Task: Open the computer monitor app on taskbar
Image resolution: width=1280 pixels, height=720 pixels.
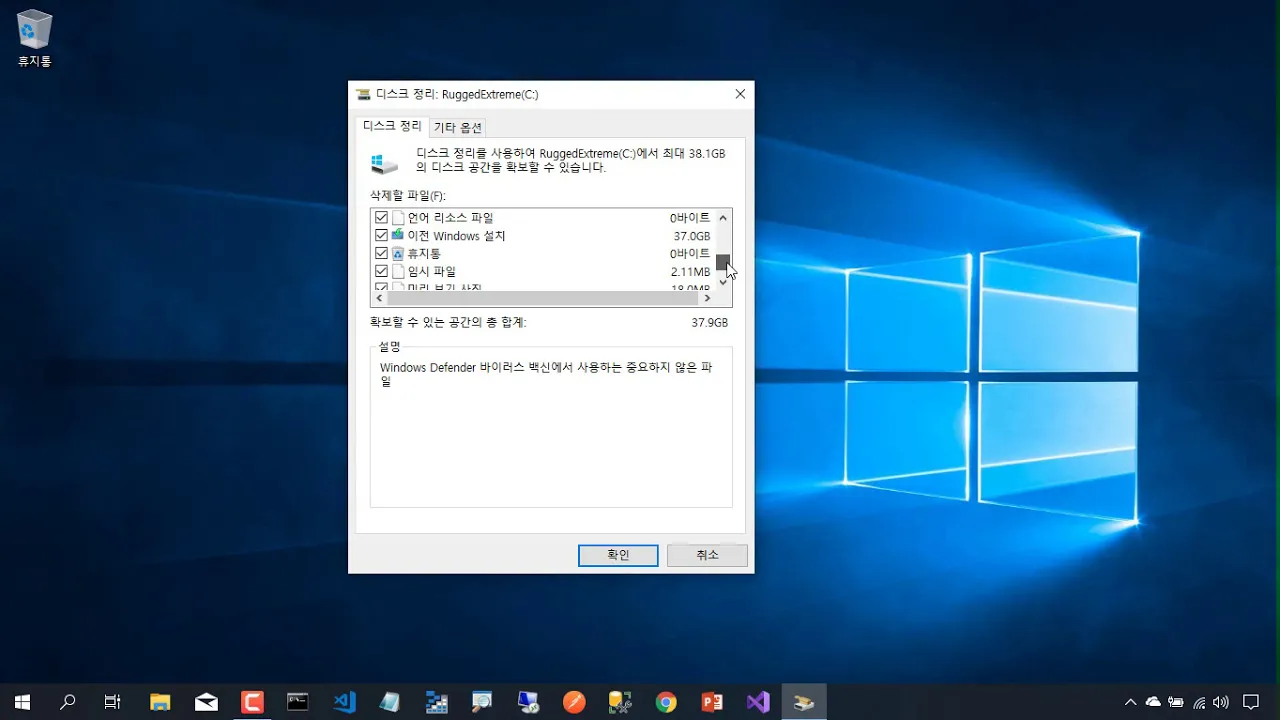Action: (528, 702)
